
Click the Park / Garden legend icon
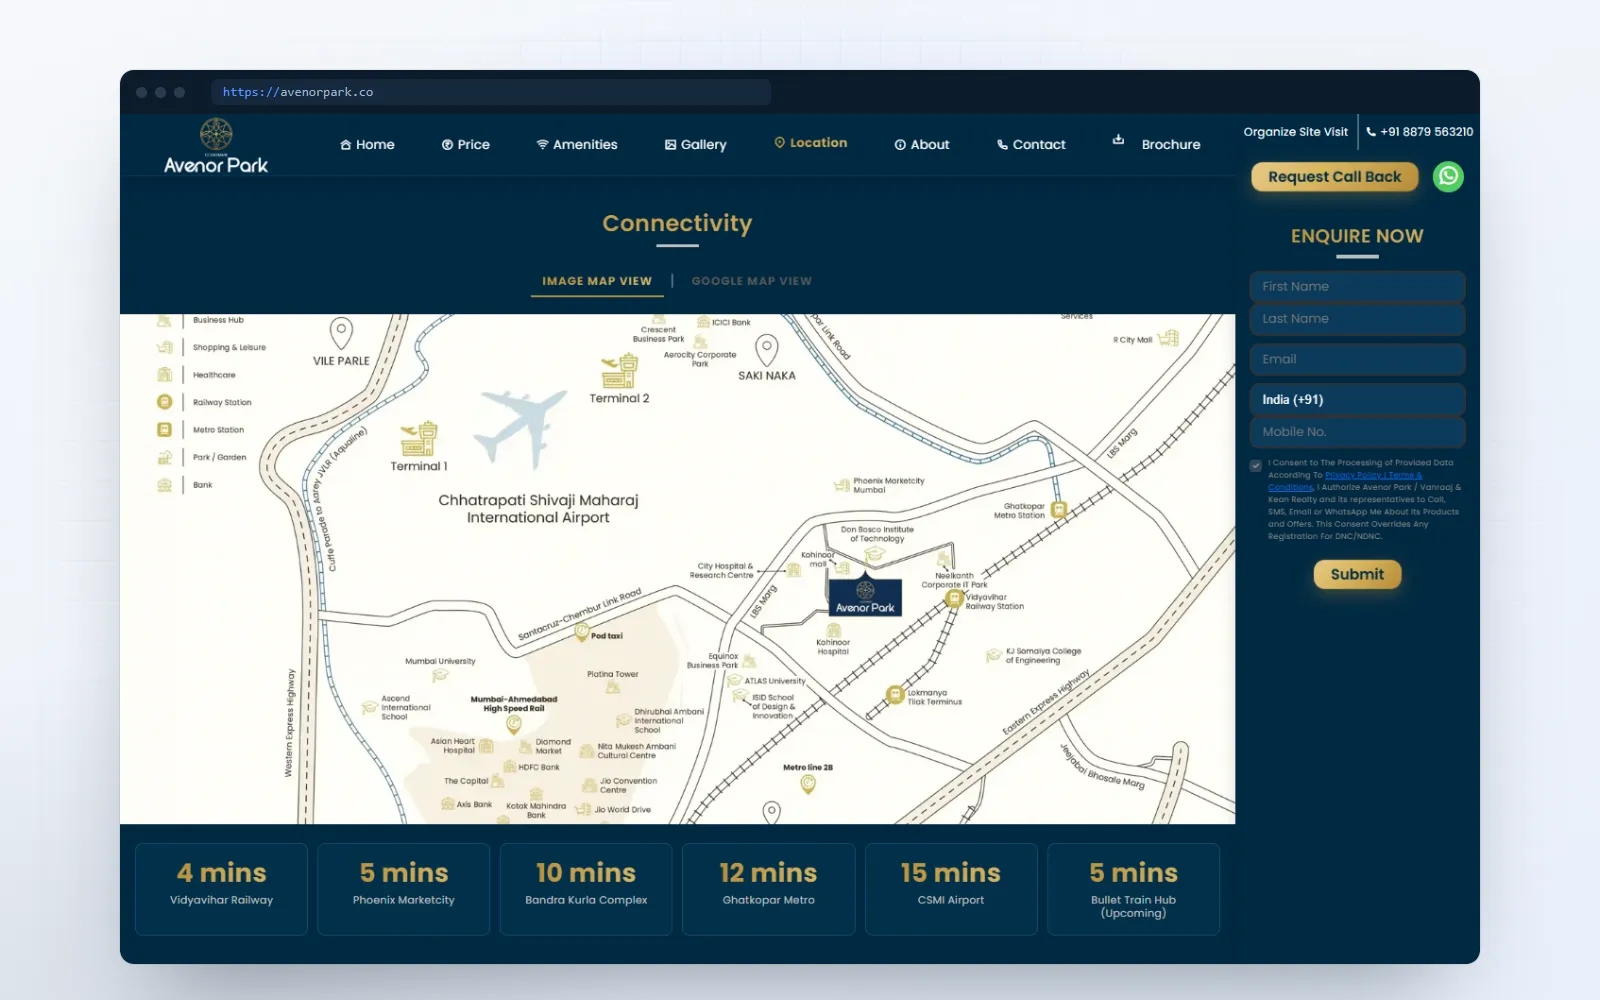tap(165, 457)
